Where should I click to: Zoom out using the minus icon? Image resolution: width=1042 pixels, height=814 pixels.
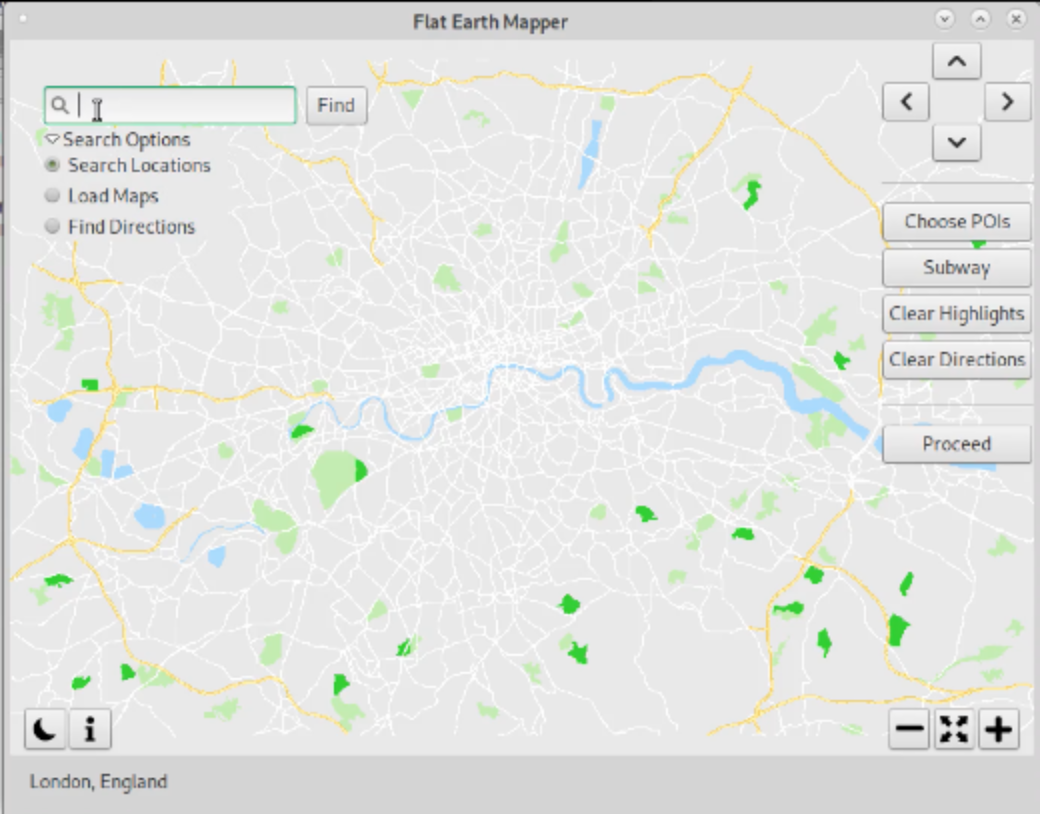point(909,729)
